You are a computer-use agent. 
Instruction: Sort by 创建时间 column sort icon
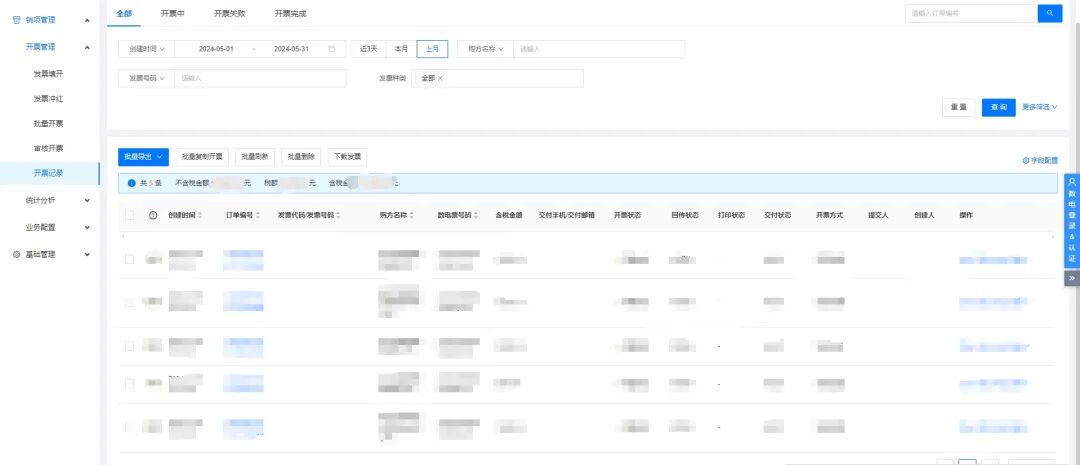[200, 216]
